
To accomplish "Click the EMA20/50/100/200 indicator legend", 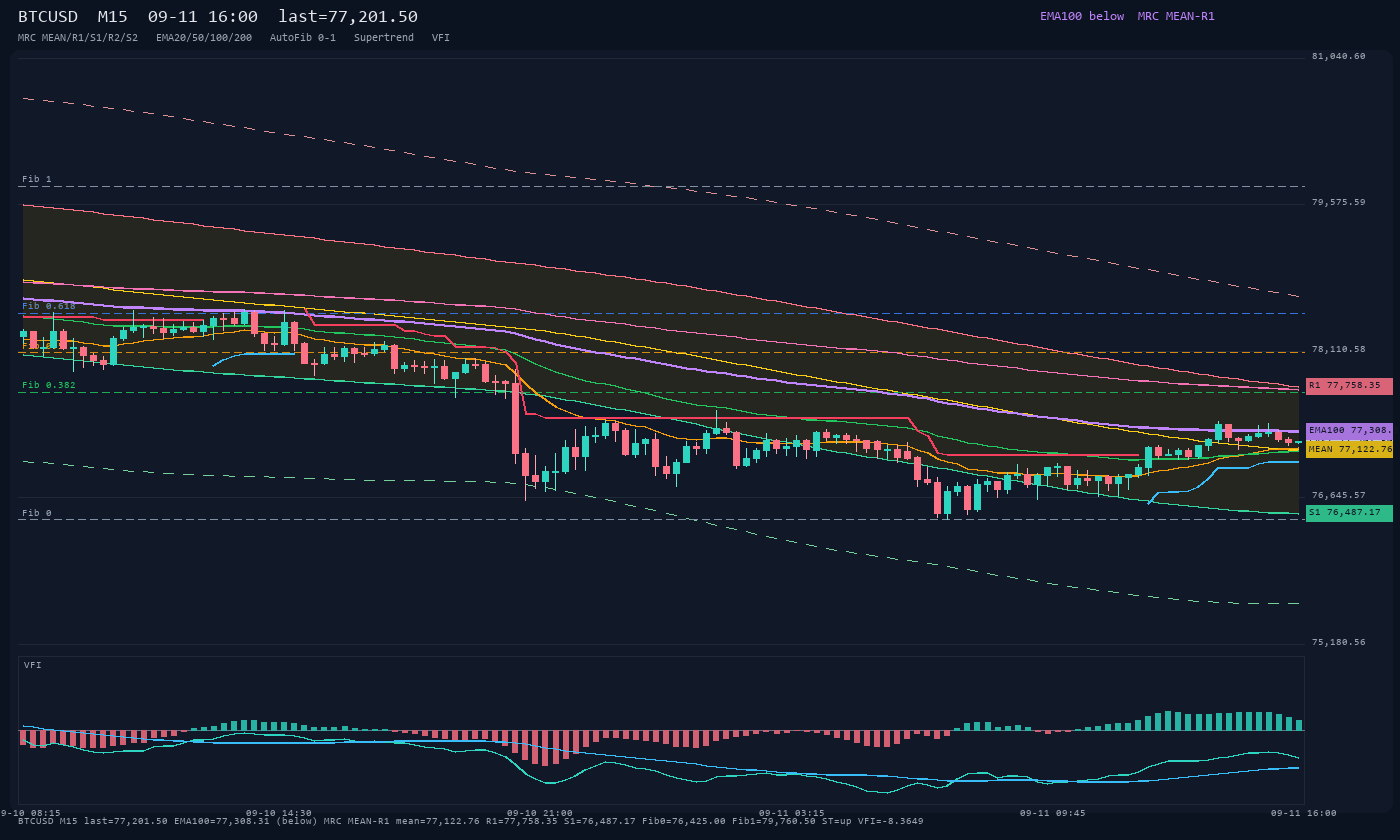I will point(204,38).
